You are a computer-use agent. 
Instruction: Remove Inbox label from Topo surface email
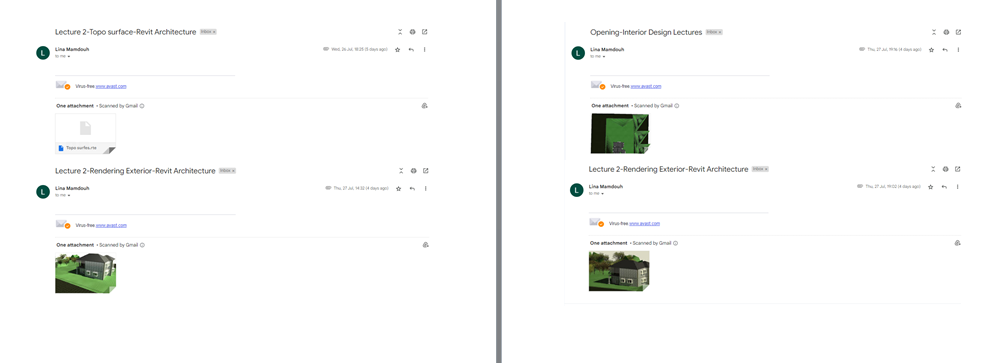click(214, 31)
